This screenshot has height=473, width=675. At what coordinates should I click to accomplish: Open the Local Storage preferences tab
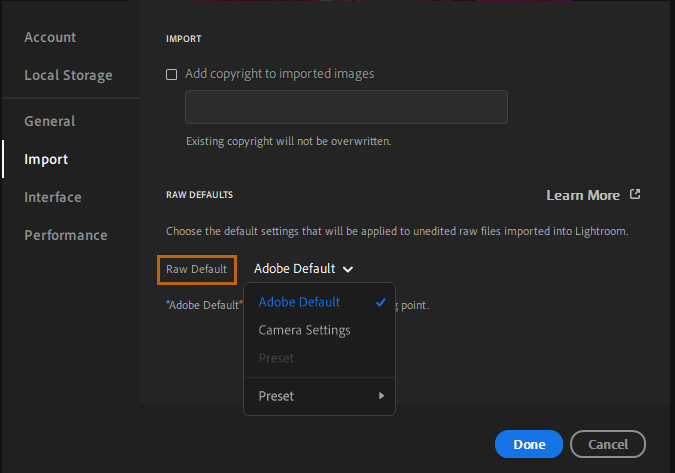68,75
